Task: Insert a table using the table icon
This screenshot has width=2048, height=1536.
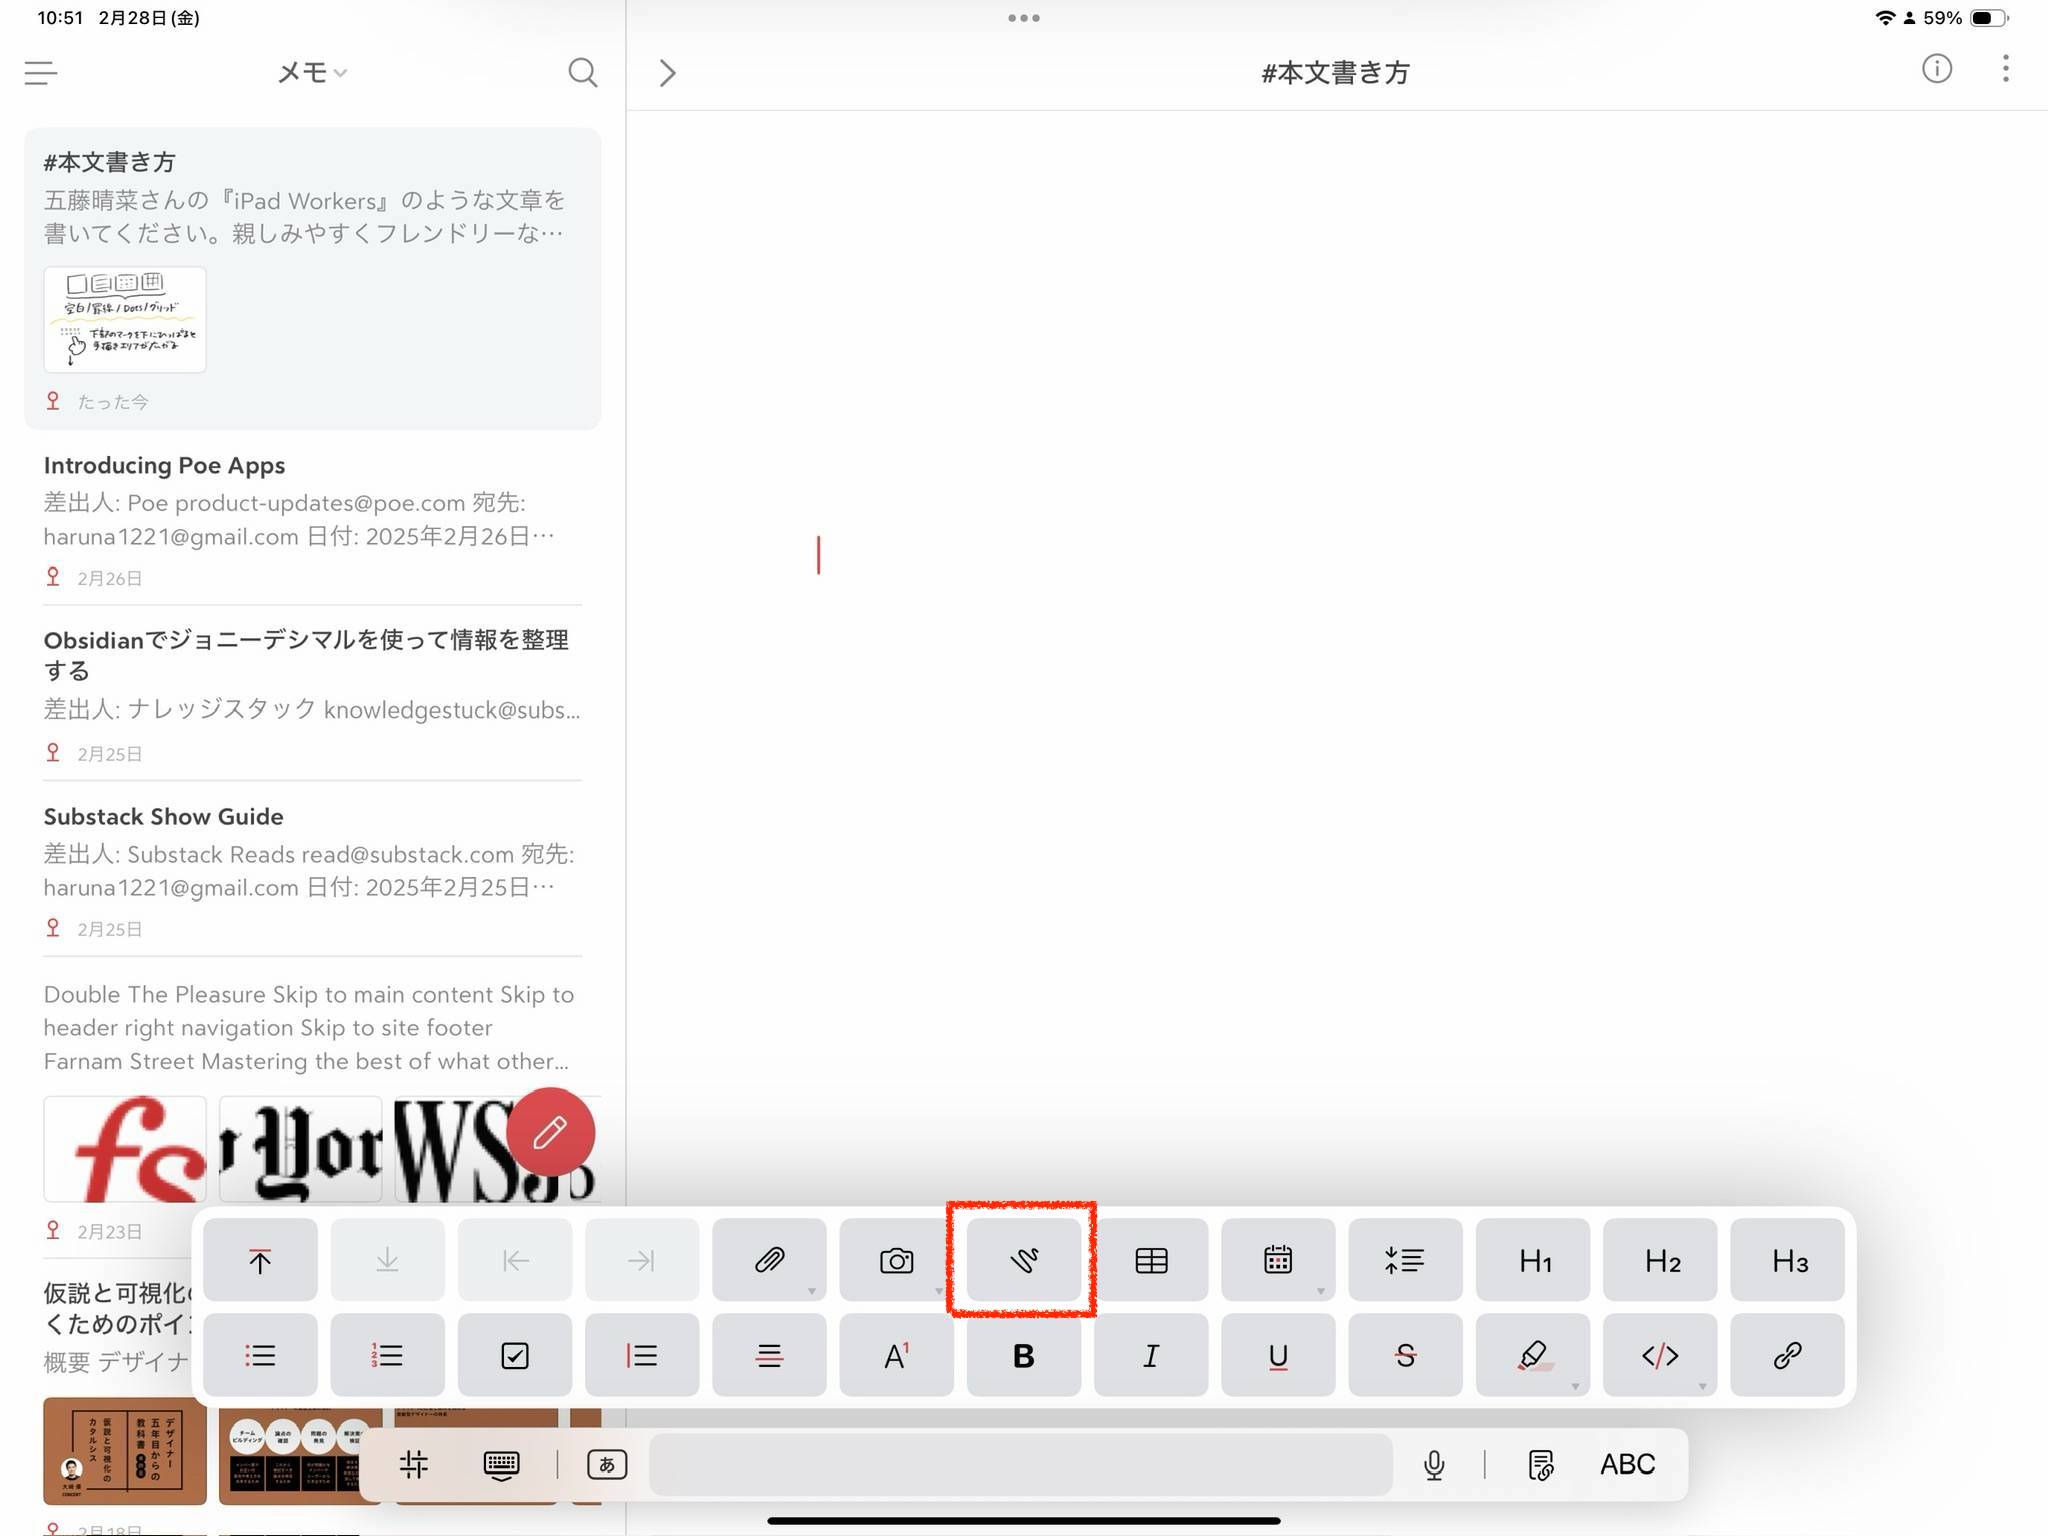Action: (x=1151, y=1260)
